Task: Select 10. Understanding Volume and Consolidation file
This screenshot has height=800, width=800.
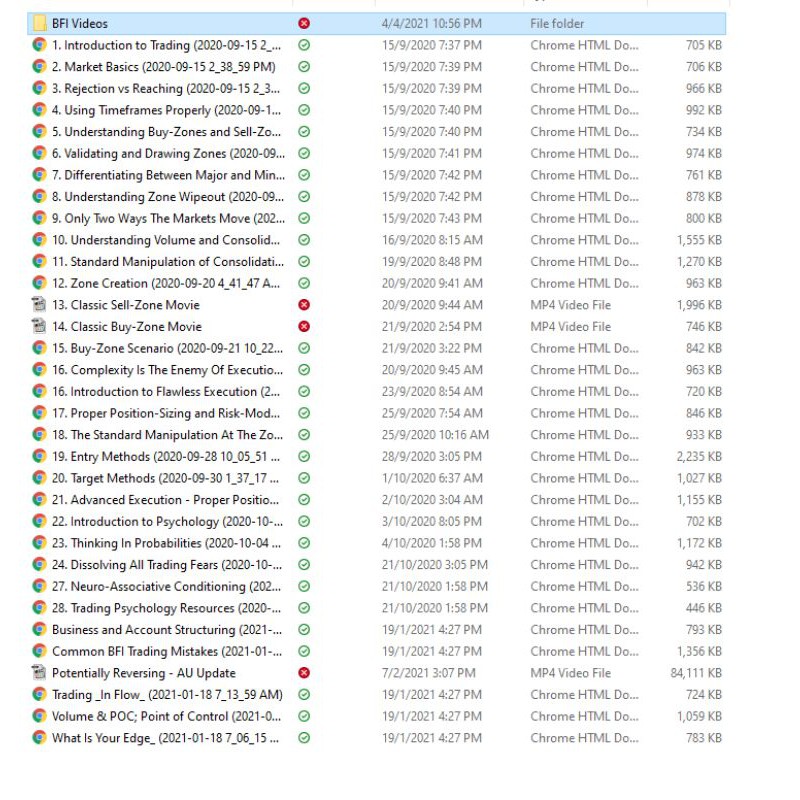Action: click(x=166, y=240)
